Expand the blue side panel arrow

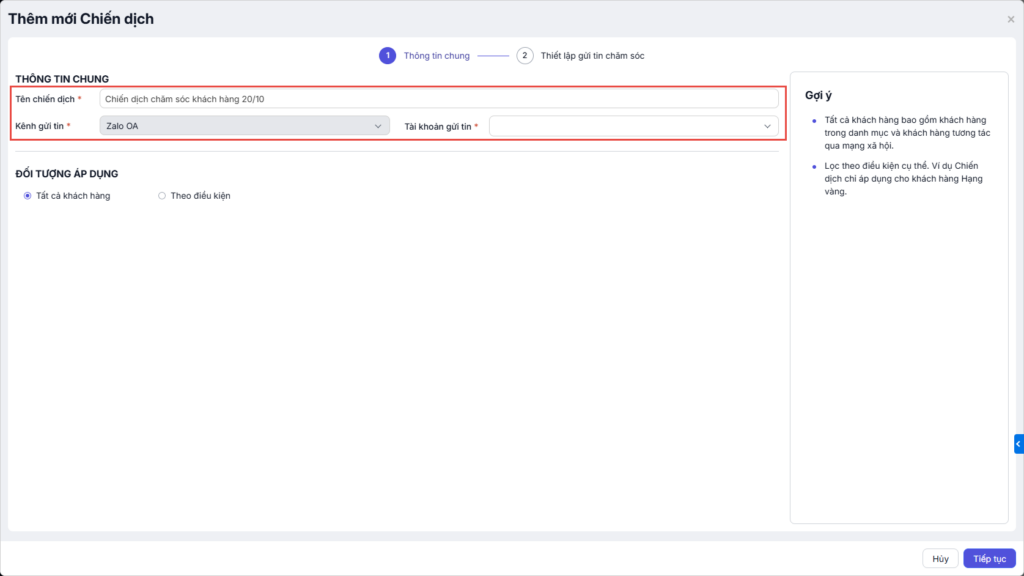(1018, 443)
